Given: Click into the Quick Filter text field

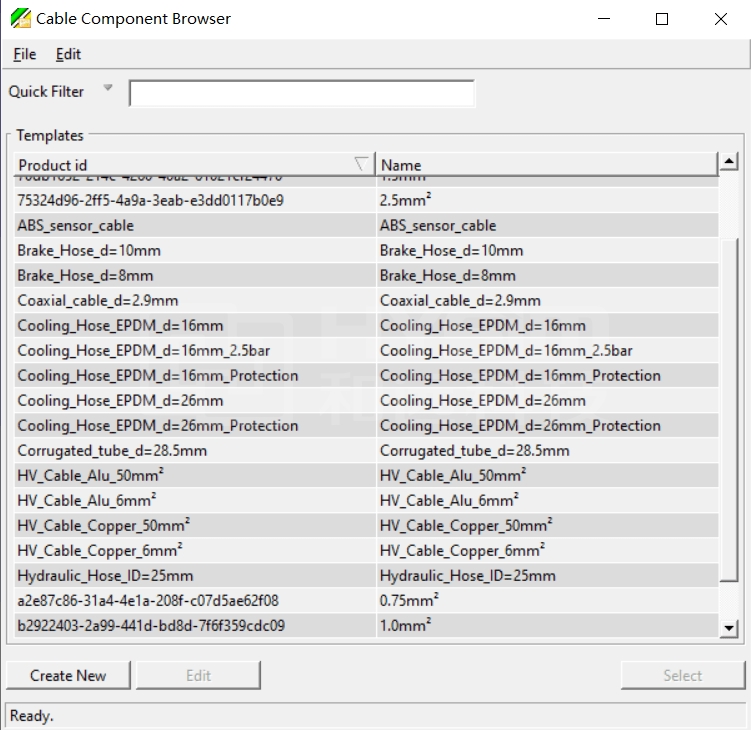Looking at the screenshot, I should [x=302, y=93].
